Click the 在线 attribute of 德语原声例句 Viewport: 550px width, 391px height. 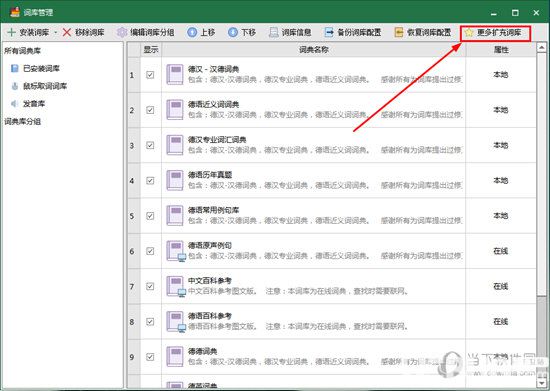click(x=501, y=251)
